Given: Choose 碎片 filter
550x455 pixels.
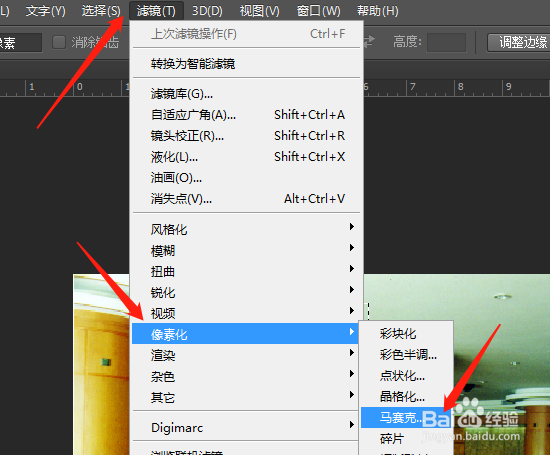Looking at the screenshot, I should point(407,439).
